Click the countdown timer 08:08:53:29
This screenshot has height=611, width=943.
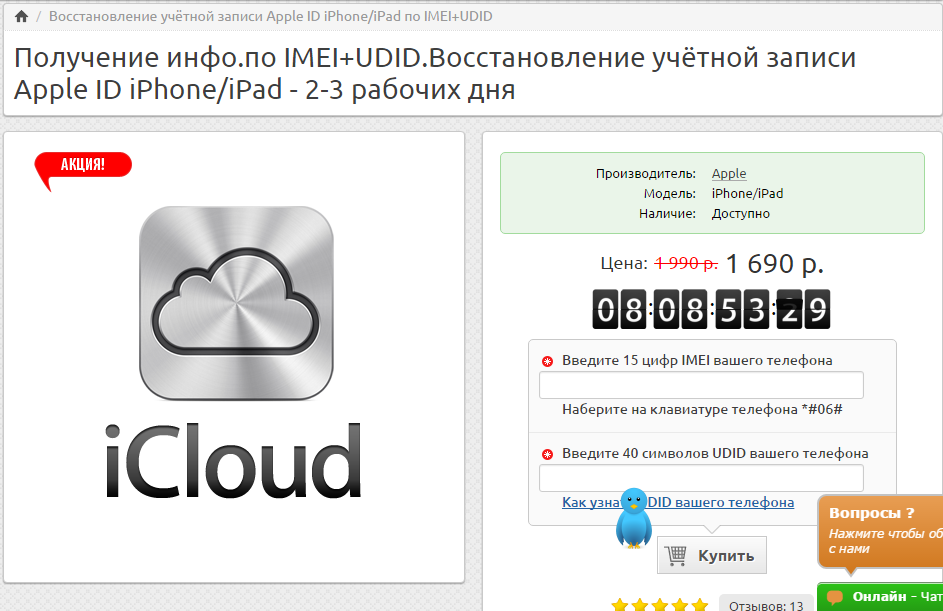711,309
